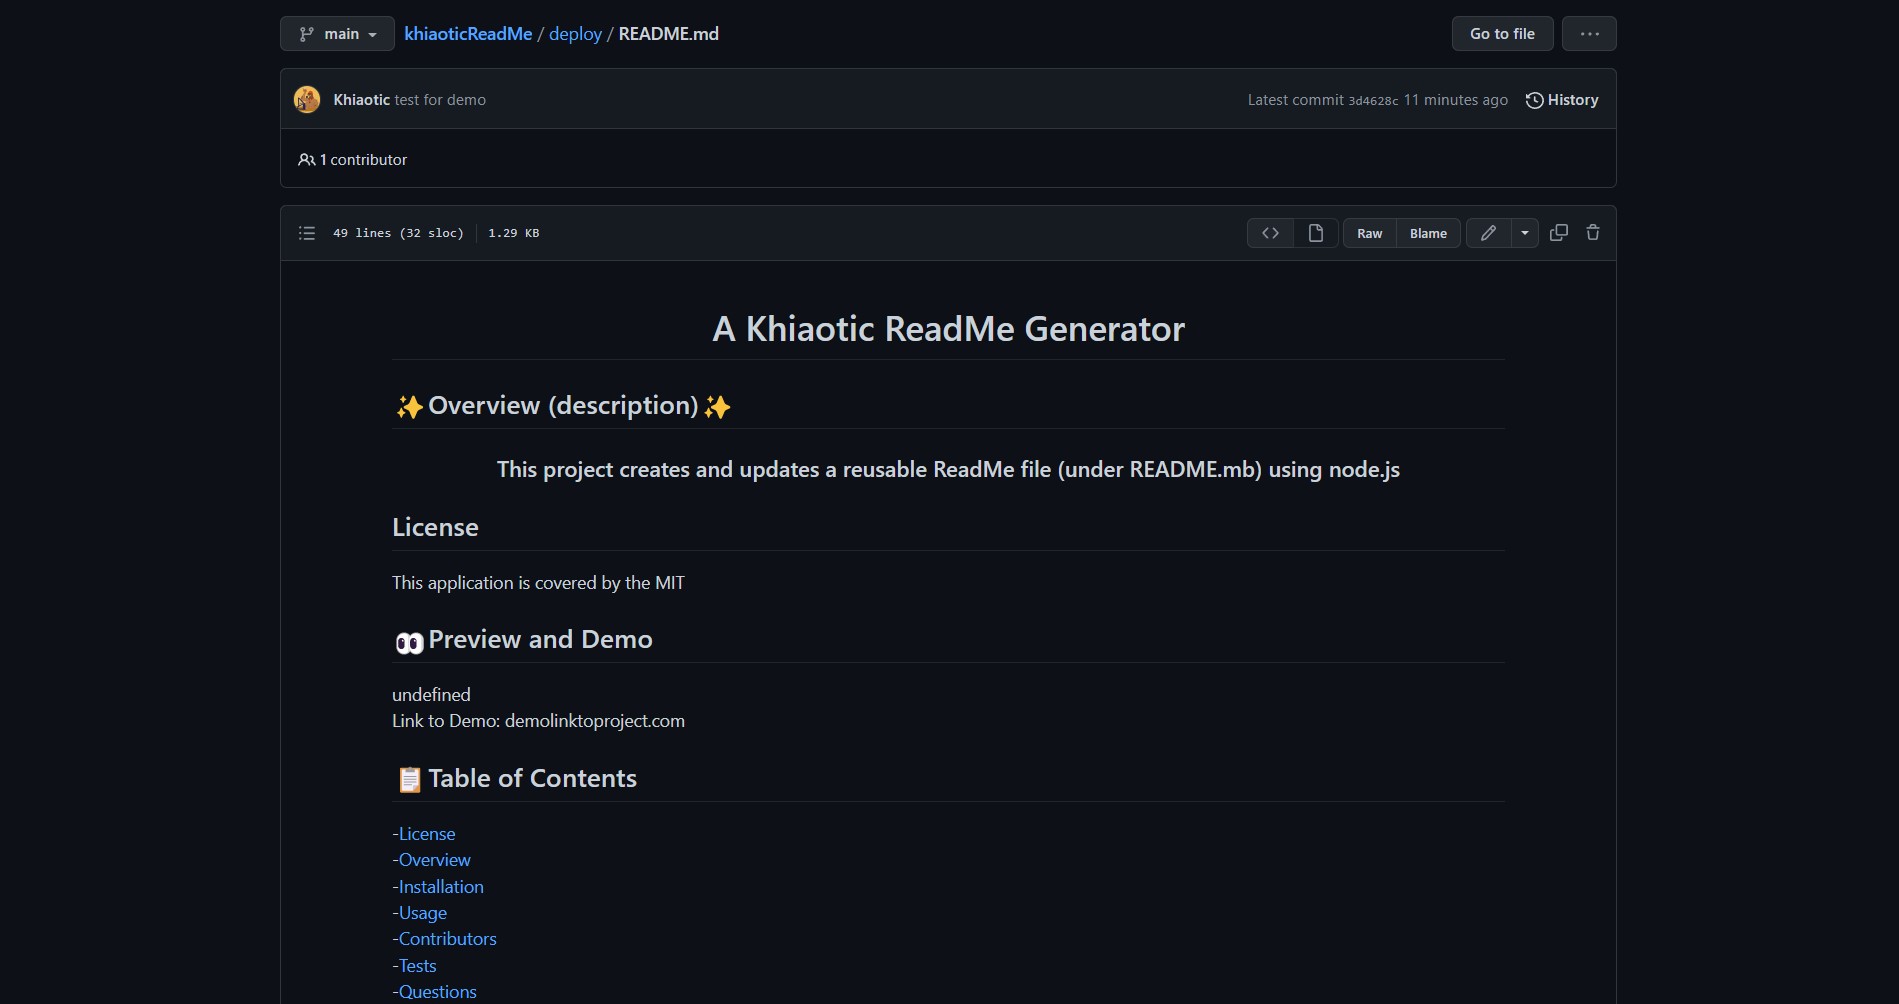This screenshot has width=1899, height=1004.
Task: Copy raw file contents using the copy icon
Action: coord(1557,232)
